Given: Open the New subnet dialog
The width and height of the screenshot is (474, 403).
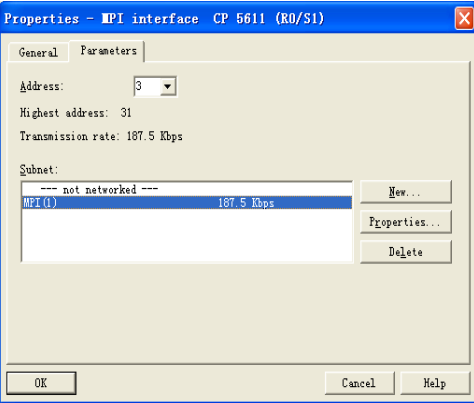Looking at the screenshot, I should tap(406, 192).
